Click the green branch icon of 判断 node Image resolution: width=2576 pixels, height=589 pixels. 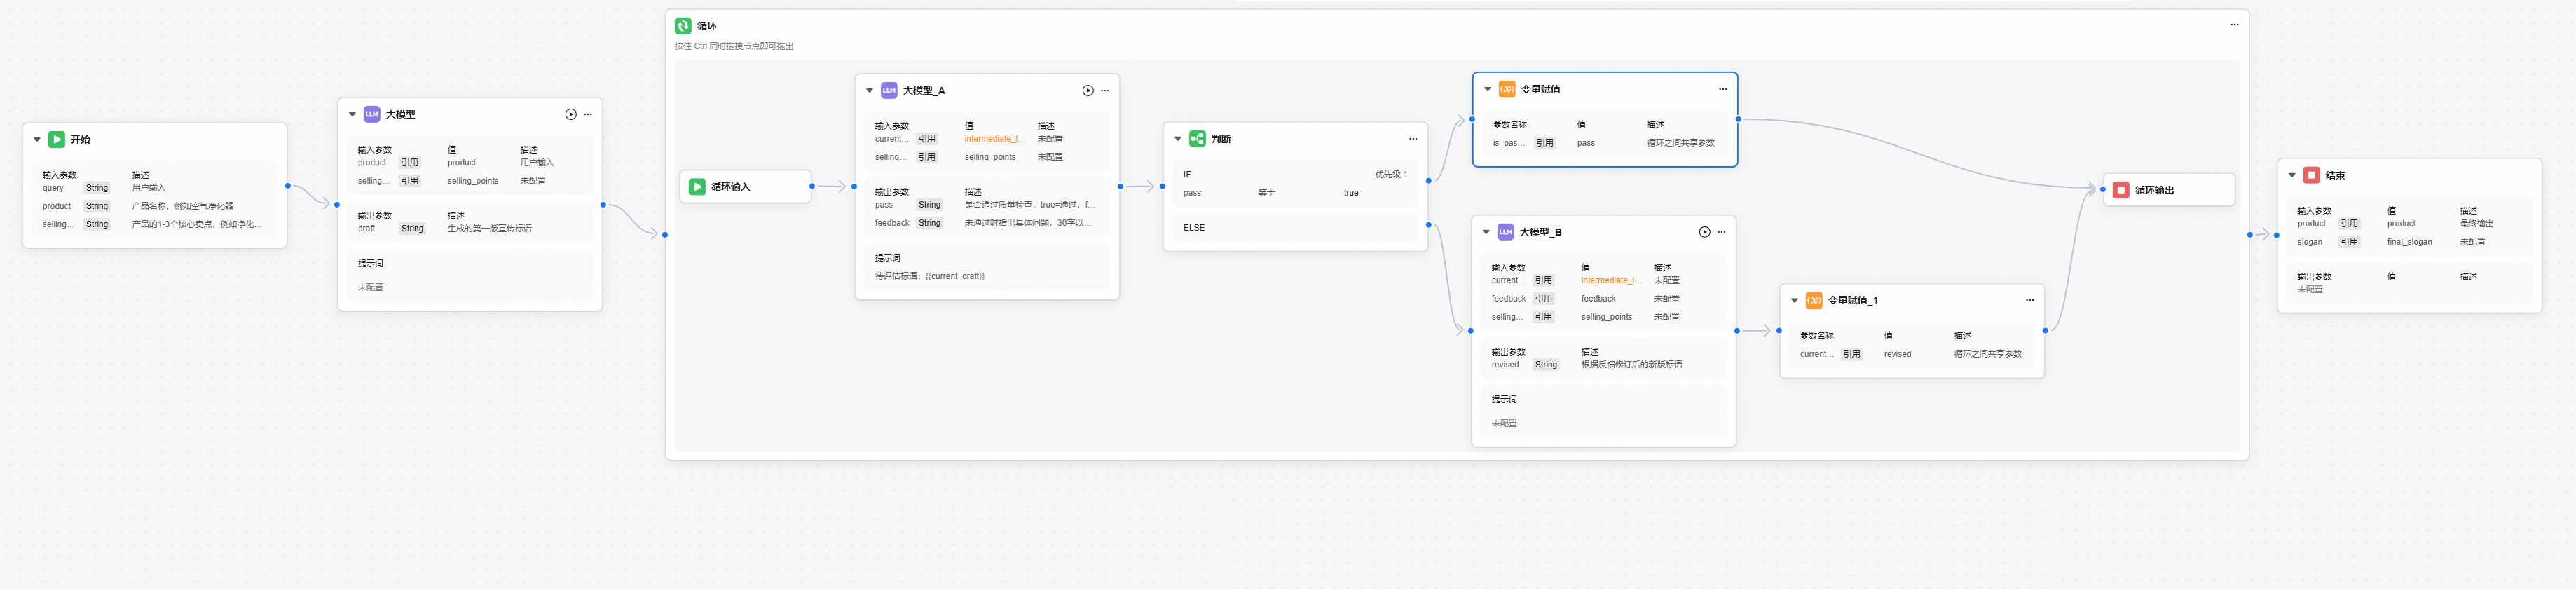point(1197,139)
